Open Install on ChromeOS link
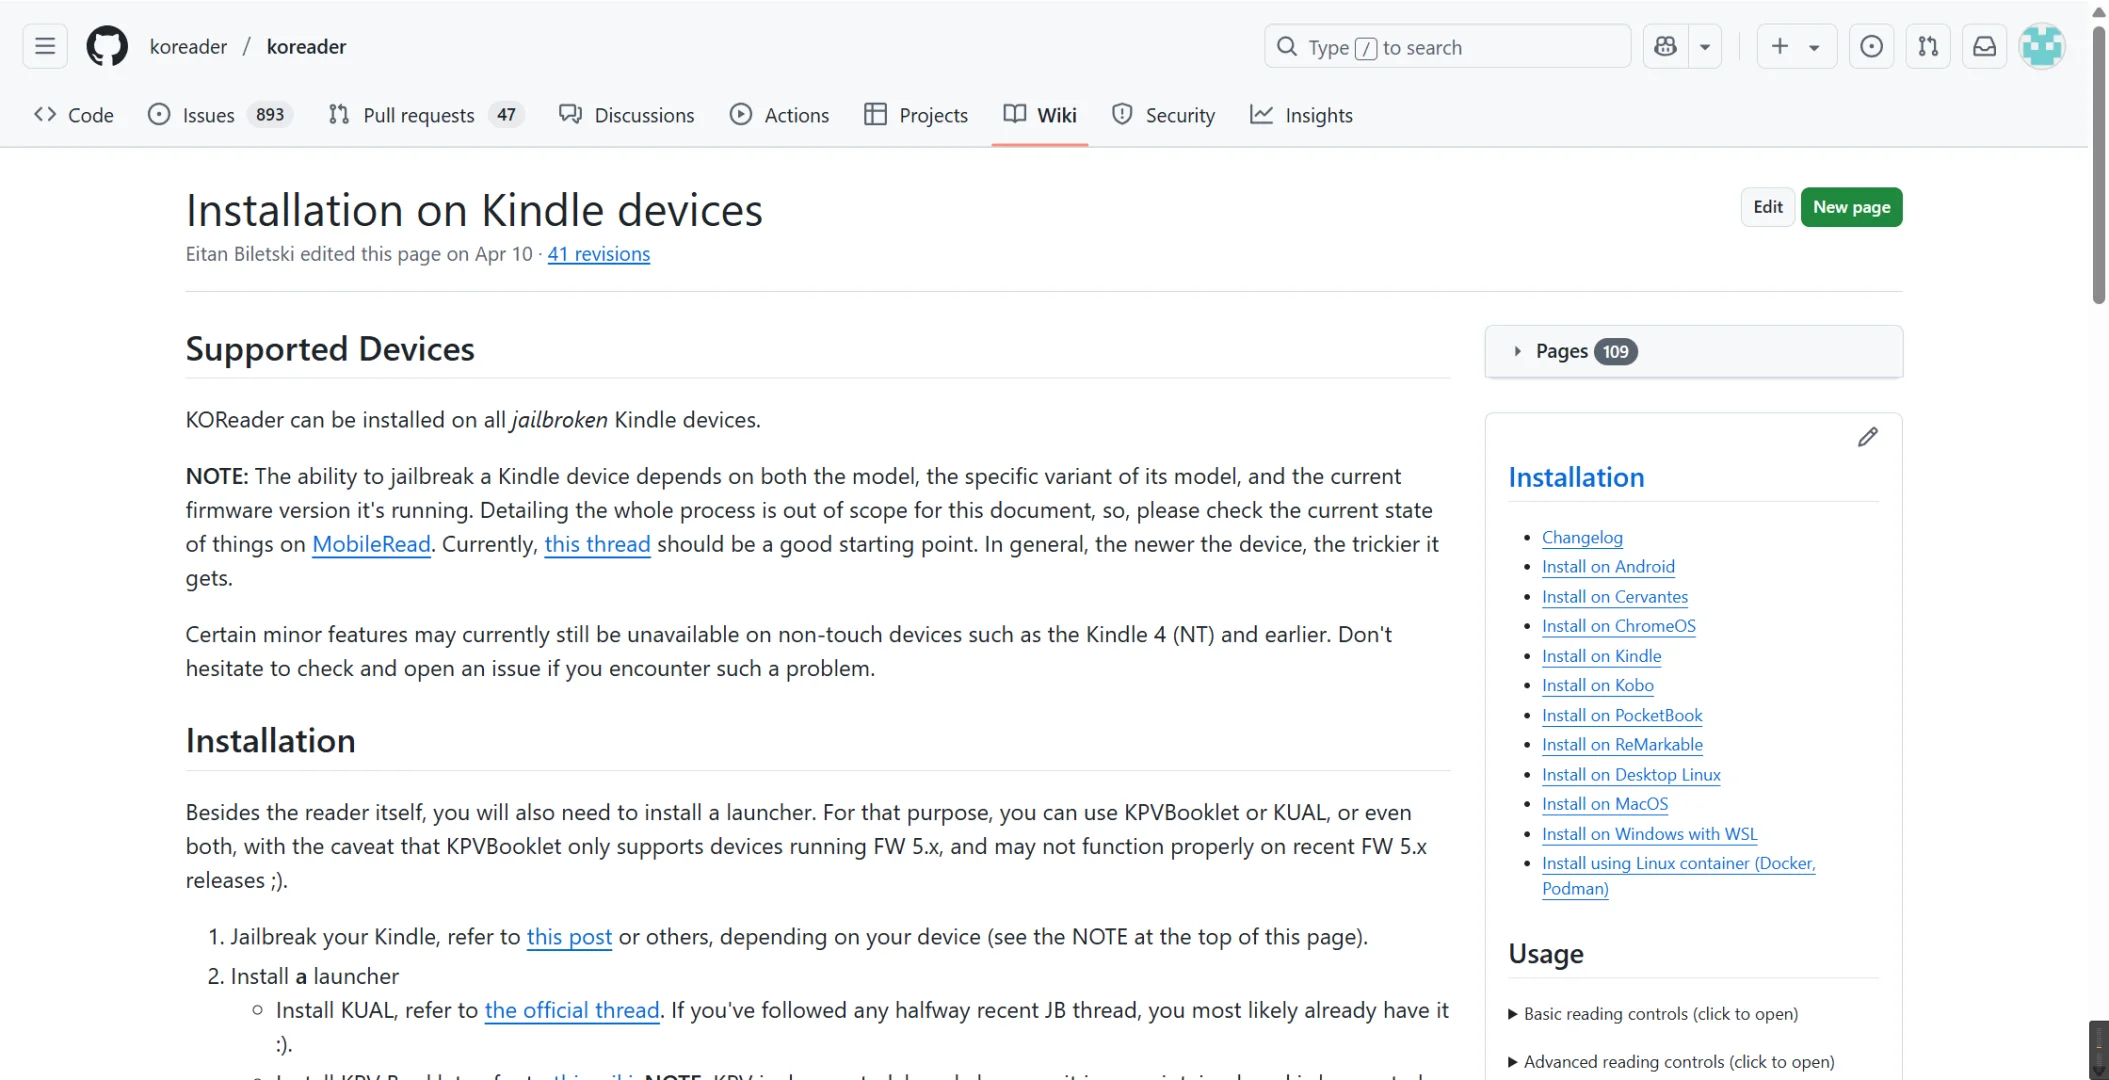This screenshot has height=1080, width=2109. click(1618, 625)
